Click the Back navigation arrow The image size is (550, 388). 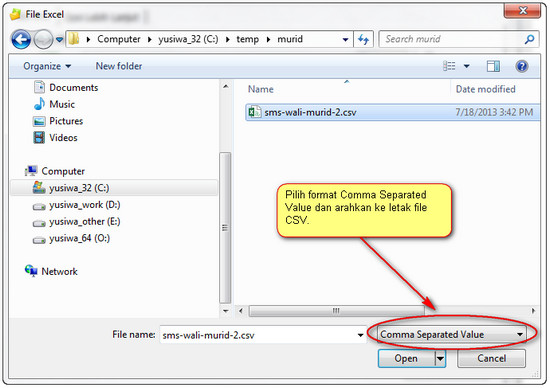pyautogui.click(x=21, y=39)
